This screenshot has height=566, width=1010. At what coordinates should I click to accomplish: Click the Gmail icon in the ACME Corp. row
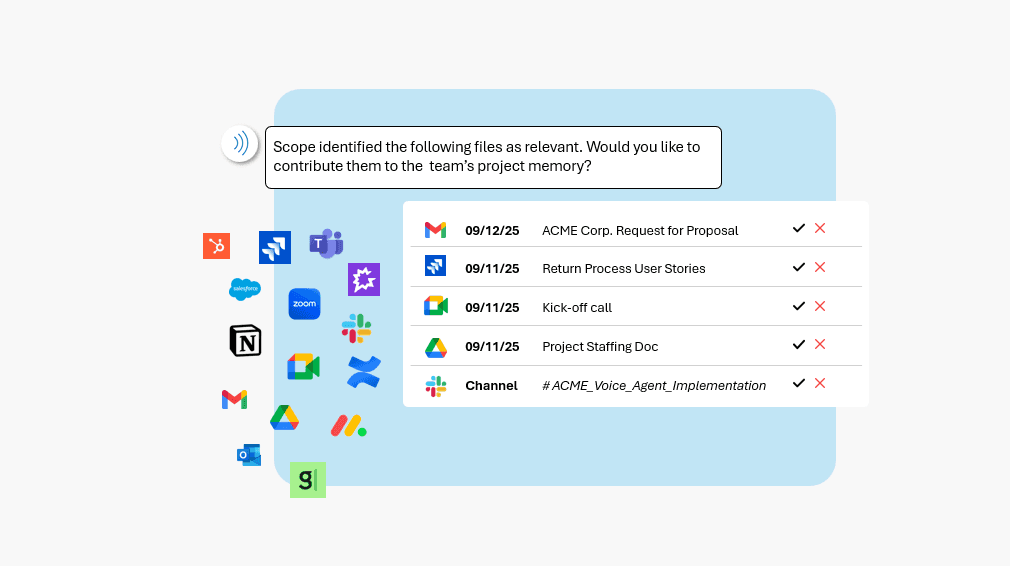click(435, 230)
